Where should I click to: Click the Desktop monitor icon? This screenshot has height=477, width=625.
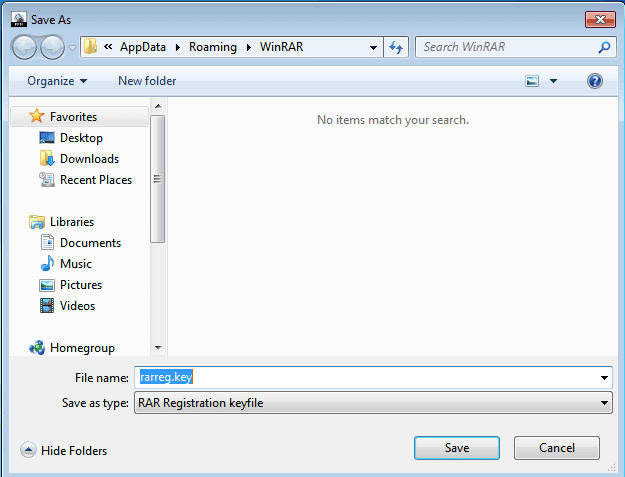(x=47, y=137)
